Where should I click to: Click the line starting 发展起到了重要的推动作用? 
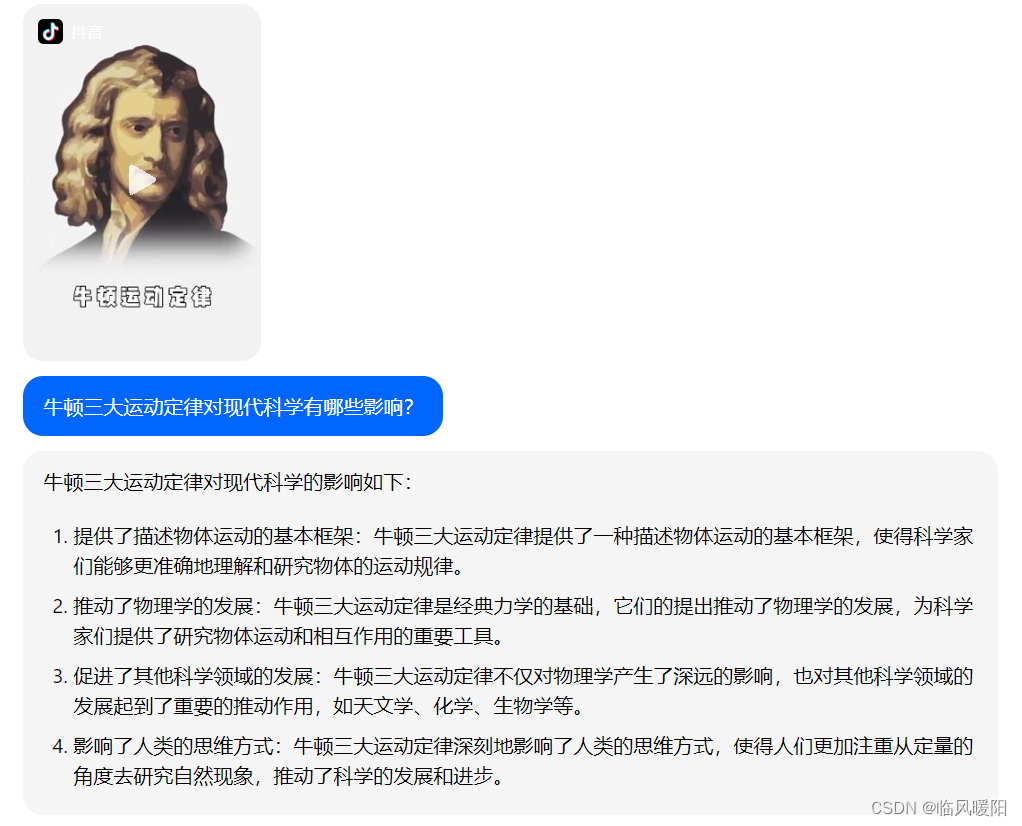tap(330, 705)
